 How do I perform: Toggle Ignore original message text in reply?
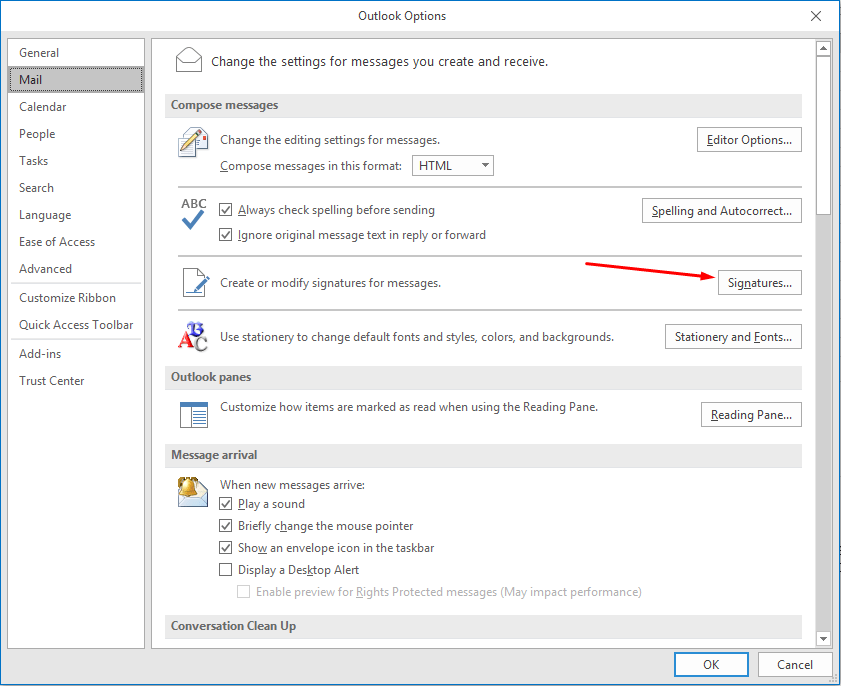click(226, 235)
